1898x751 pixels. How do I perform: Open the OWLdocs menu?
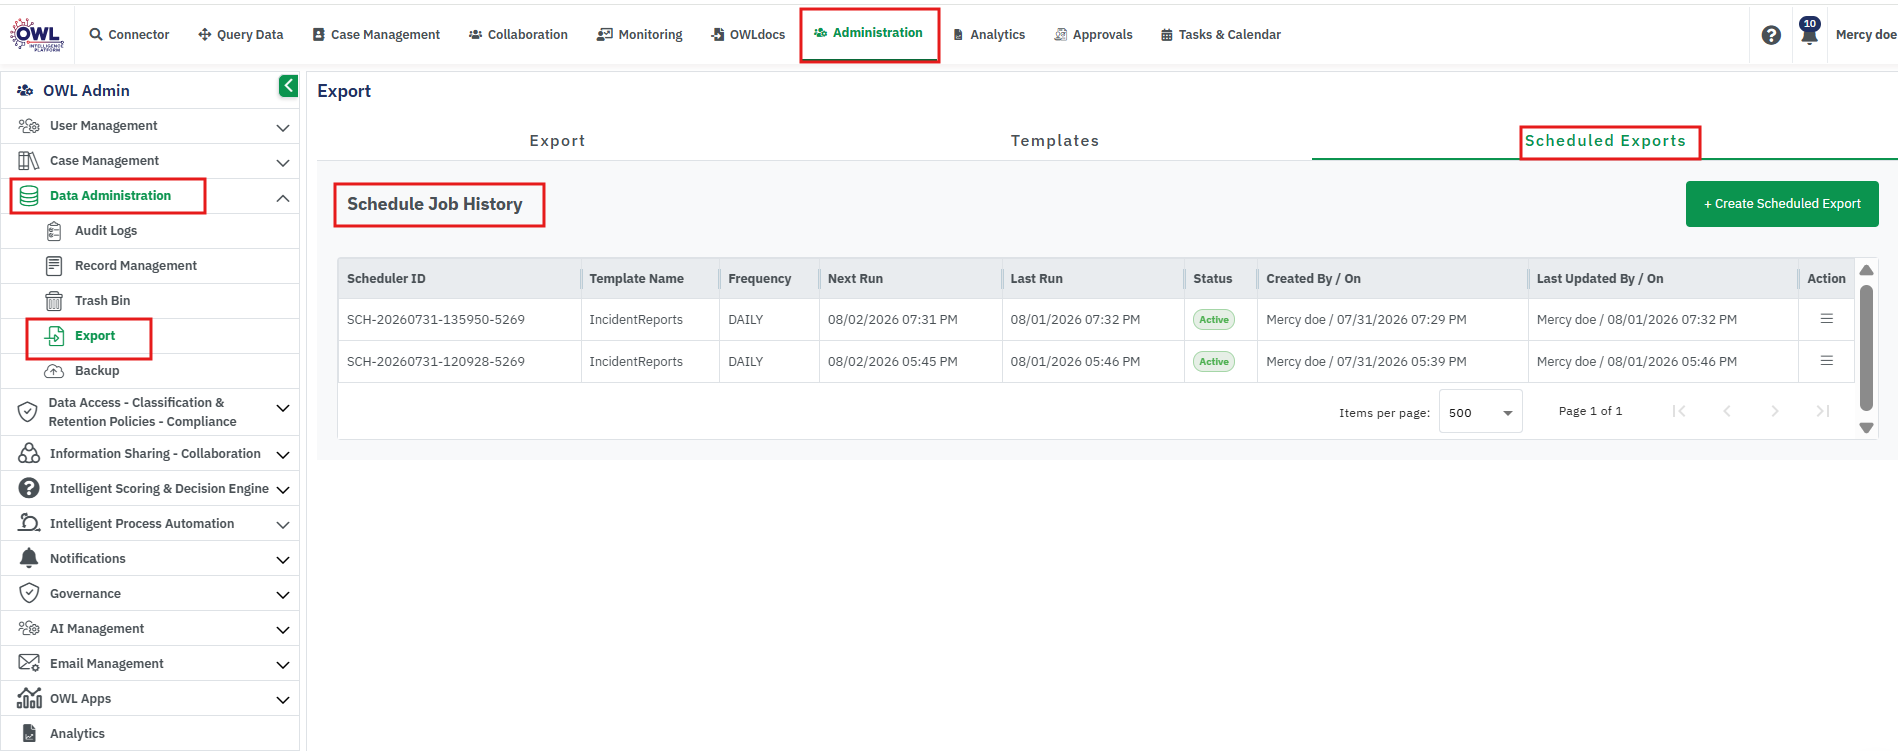coord(748,35)
